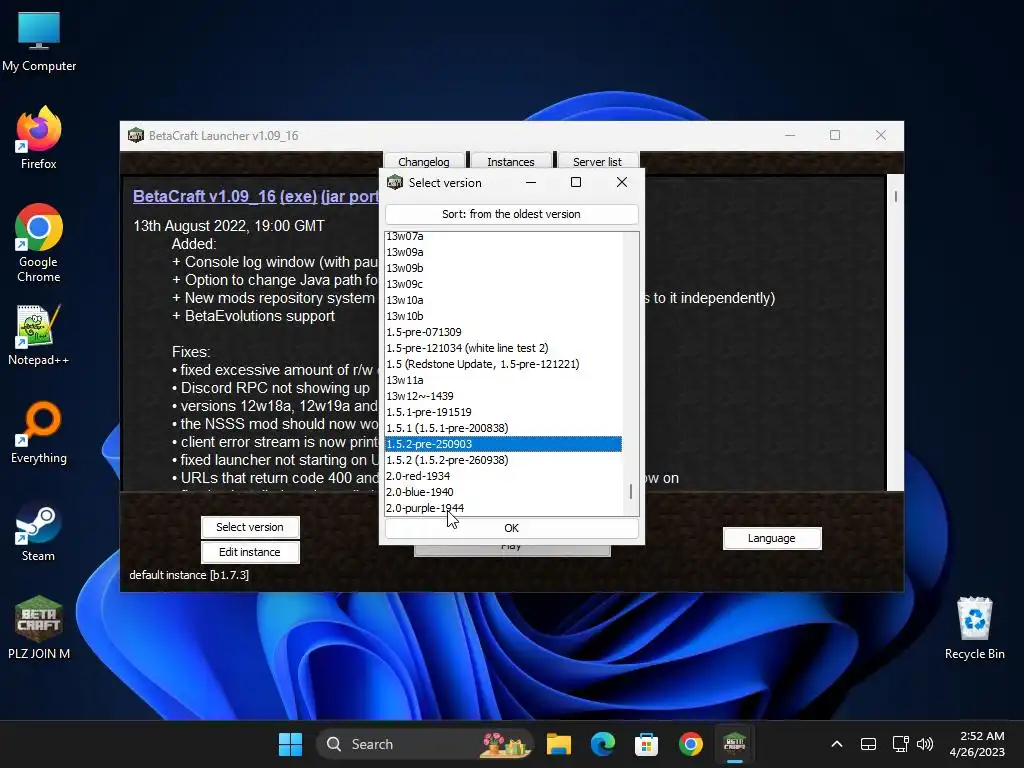Screen dimensions: 1024x768
Task: Switch to the Changelog tab
Action: (x=424, y=161)
